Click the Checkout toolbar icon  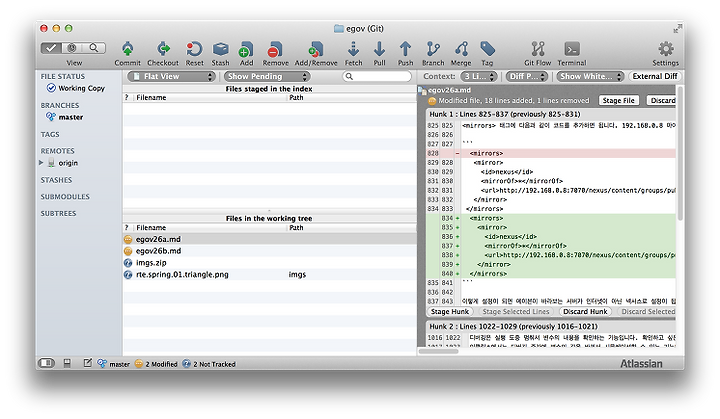coord(163,49)
